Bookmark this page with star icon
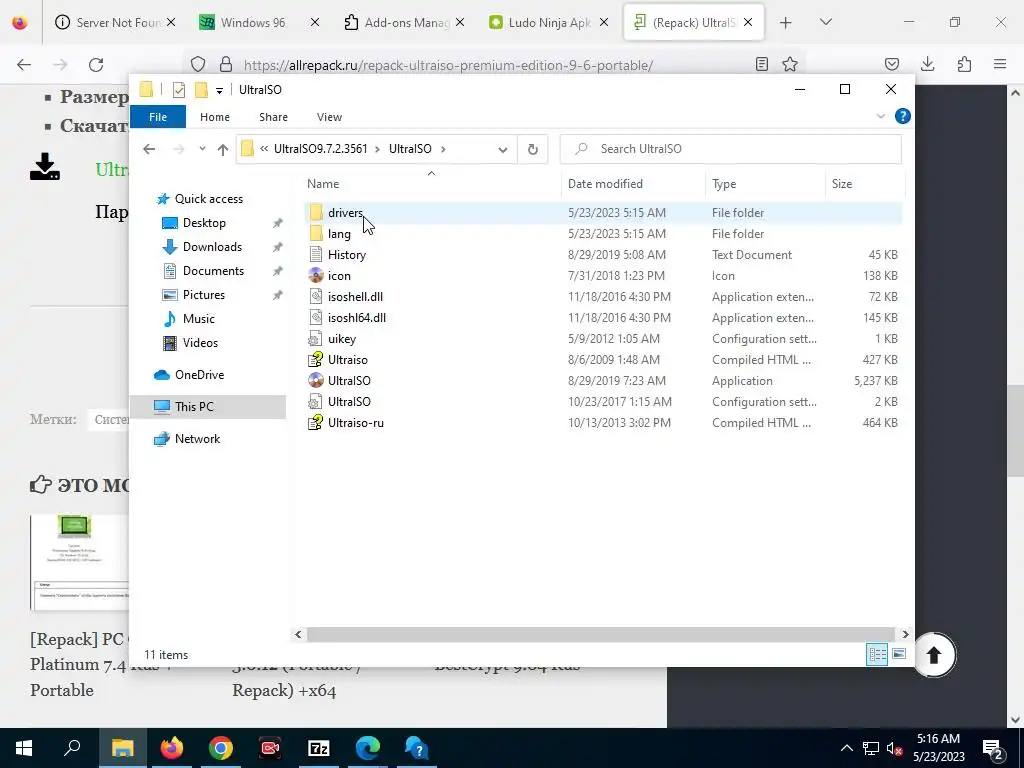The image size is (1024, 768). coord(790,64)
